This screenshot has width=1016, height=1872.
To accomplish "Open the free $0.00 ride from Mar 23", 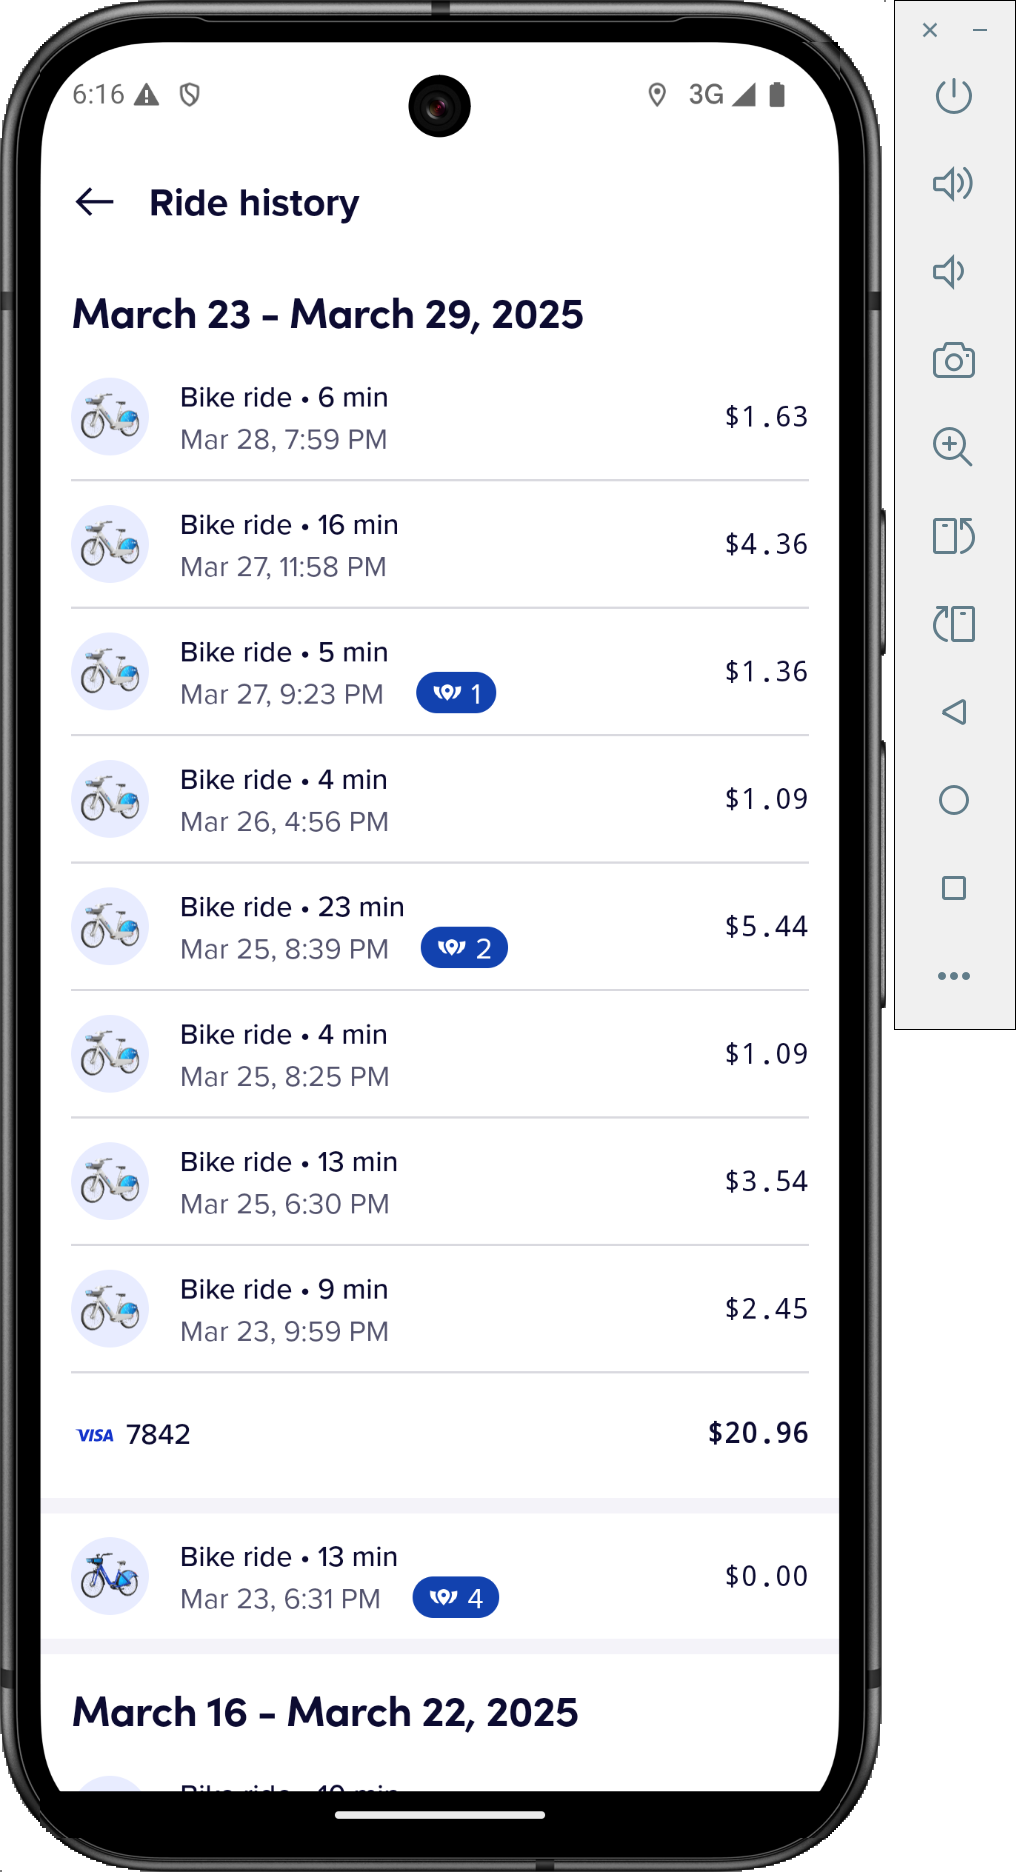I will (x=440, y=1577).
